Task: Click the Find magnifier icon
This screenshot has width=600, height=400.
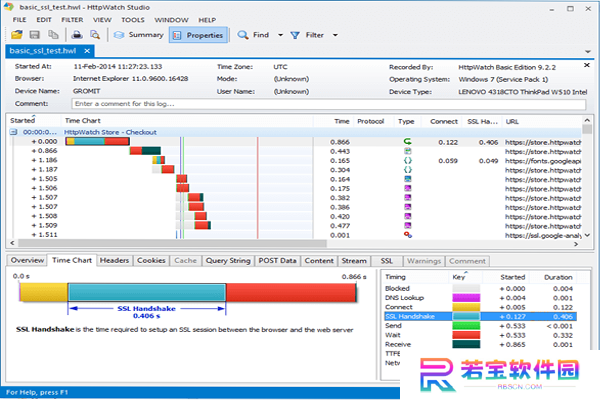Action: (x=243, y=35)
